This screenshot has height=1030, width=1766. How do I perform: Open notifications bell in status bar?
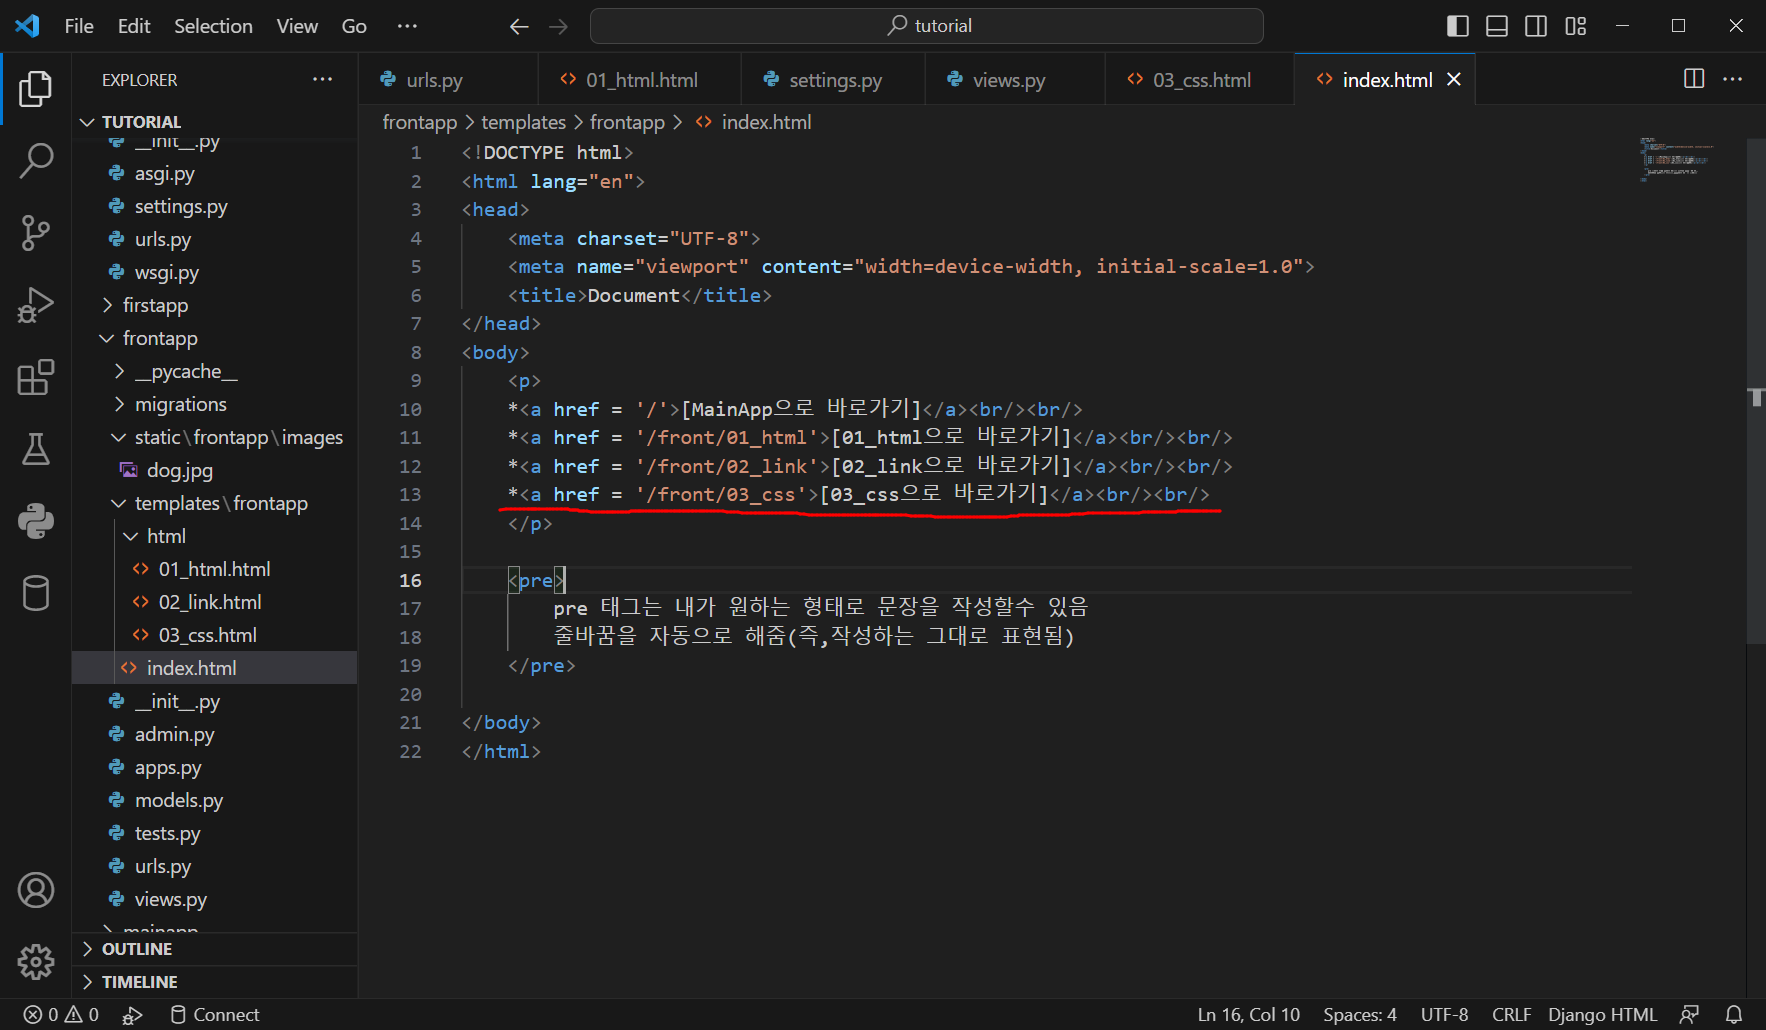(1734, 1014)
